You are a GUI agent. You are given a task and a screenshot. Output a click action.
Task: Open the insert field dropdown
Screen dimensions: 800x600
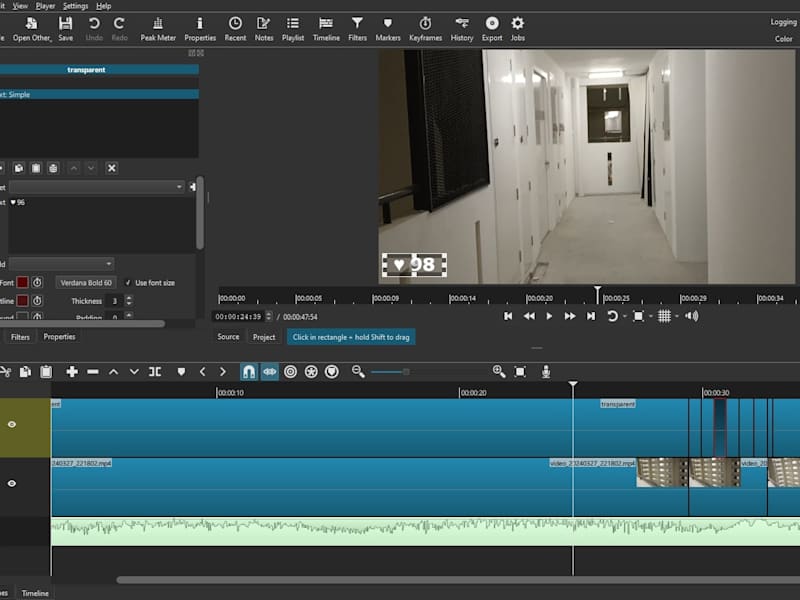pyautogui.click(x=62, y=264)
